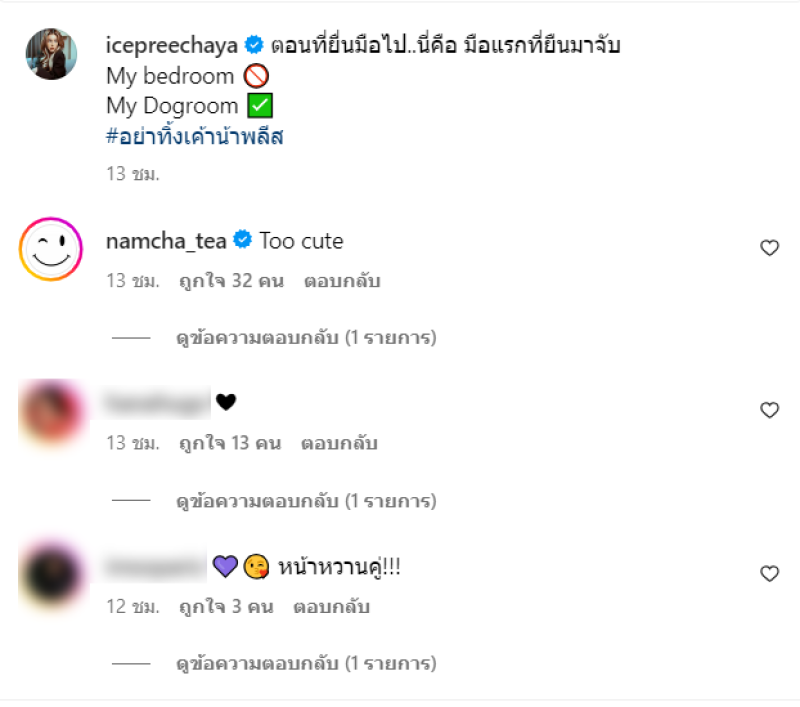Image resolution: width=800 pixels, height=707 pixels.
Task: Click the blurred avatar of the black heart commenter
Action: coord(50,411)
